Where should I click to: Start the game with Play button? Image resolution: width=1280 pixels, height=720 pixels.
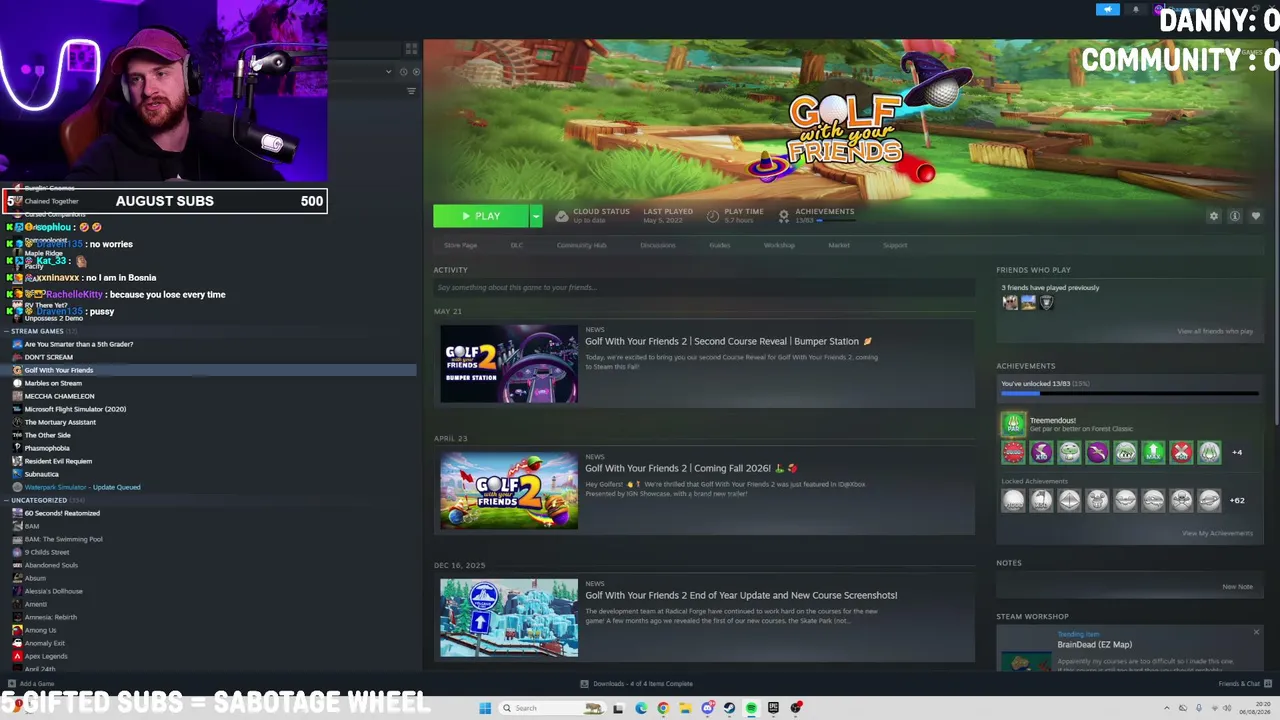coord(481,216)
